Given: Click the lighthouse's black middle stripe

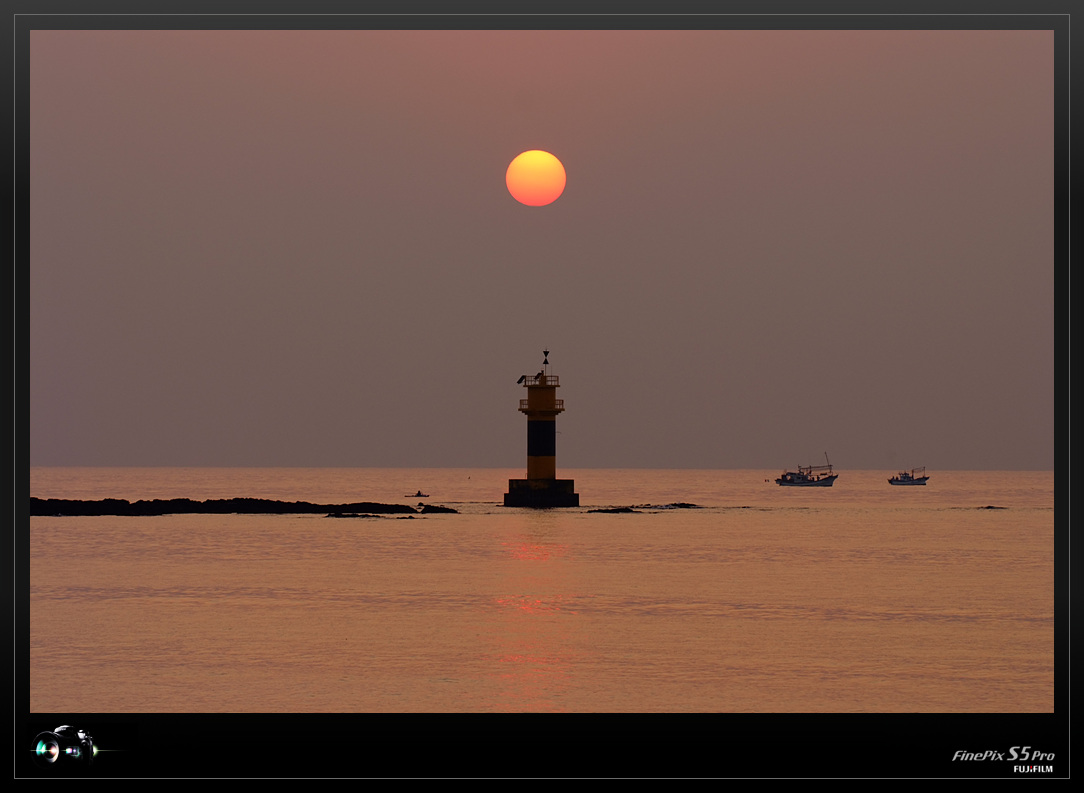Looking at the screenshot, I should coord(541,437).
